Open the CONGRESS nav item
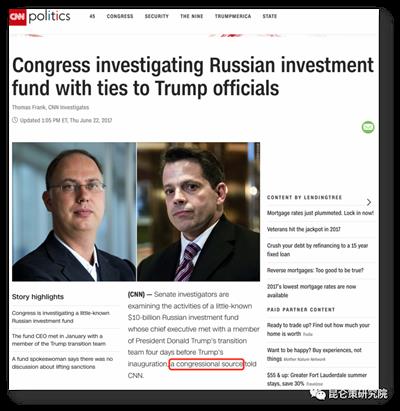 point(120,16)
